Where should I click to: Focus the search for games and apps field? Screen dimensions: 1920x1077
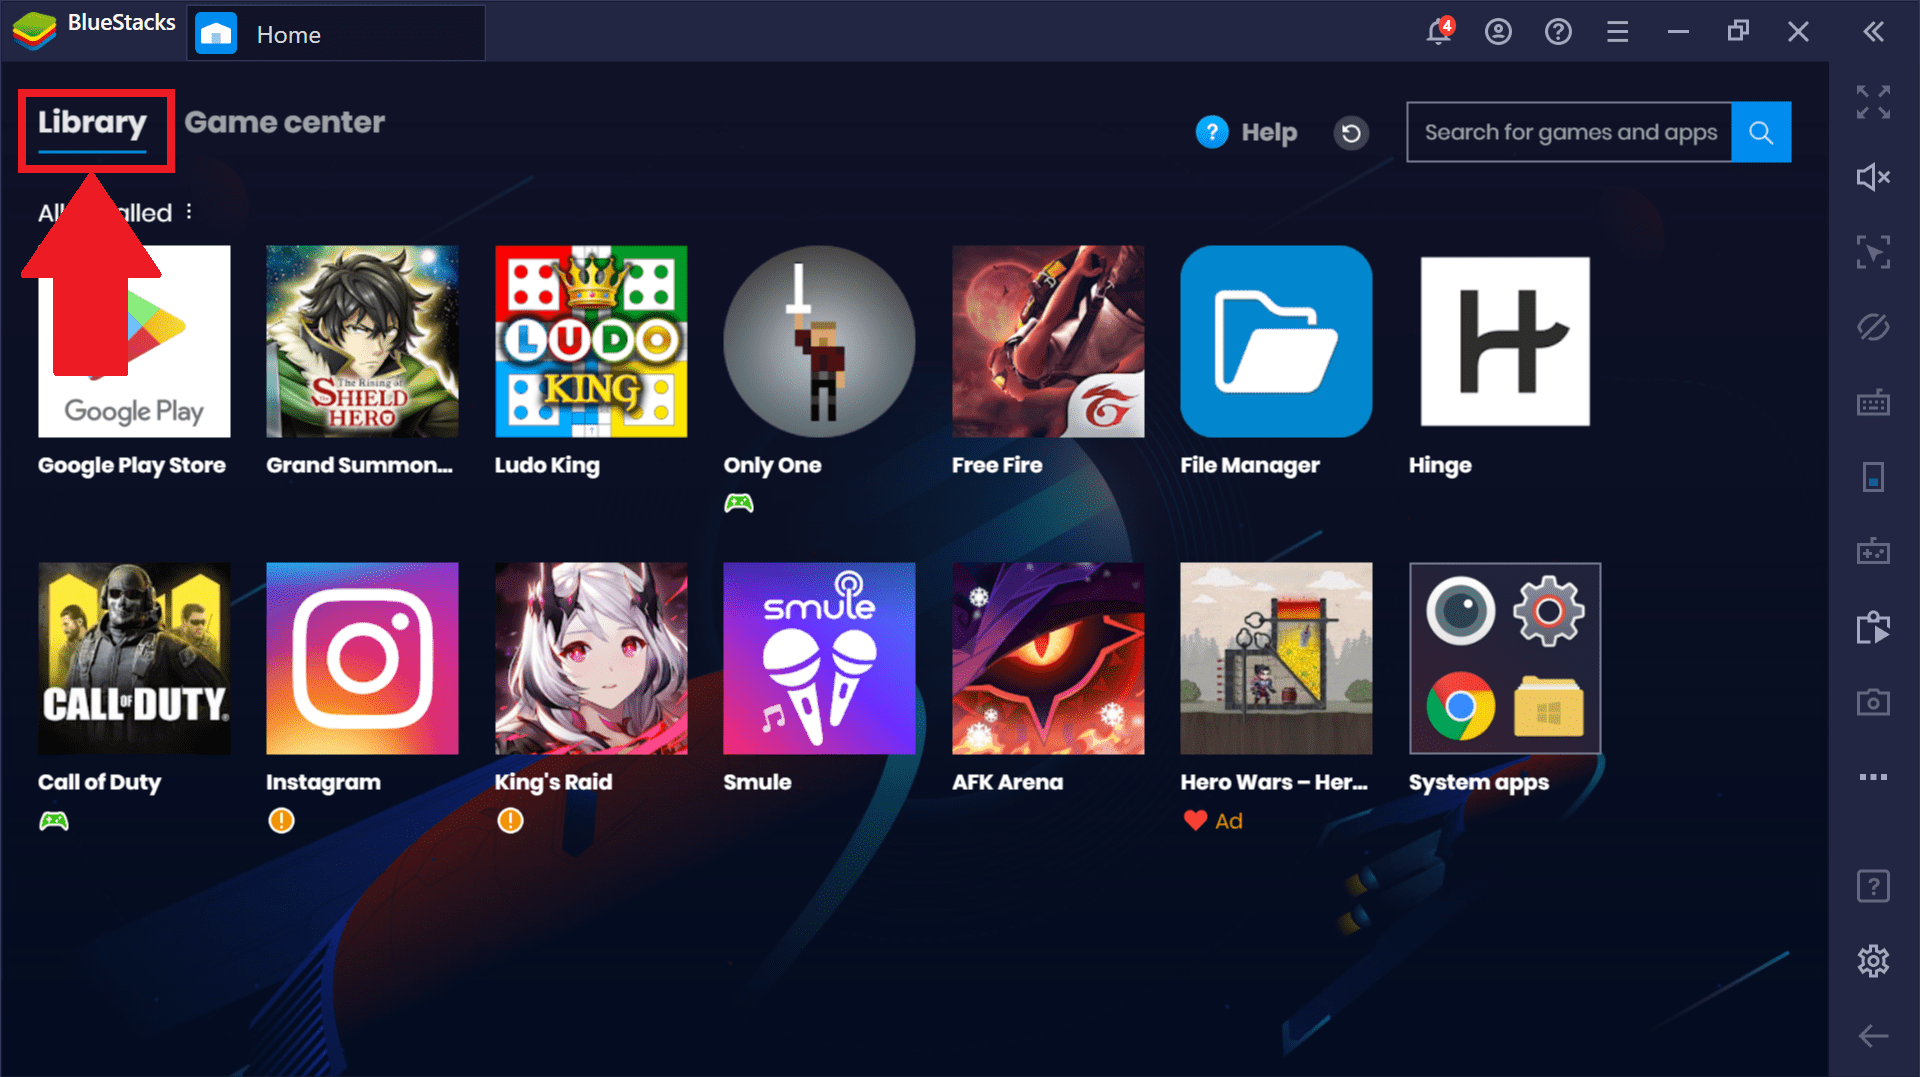pyautogui.click(x=1569, y=132)
